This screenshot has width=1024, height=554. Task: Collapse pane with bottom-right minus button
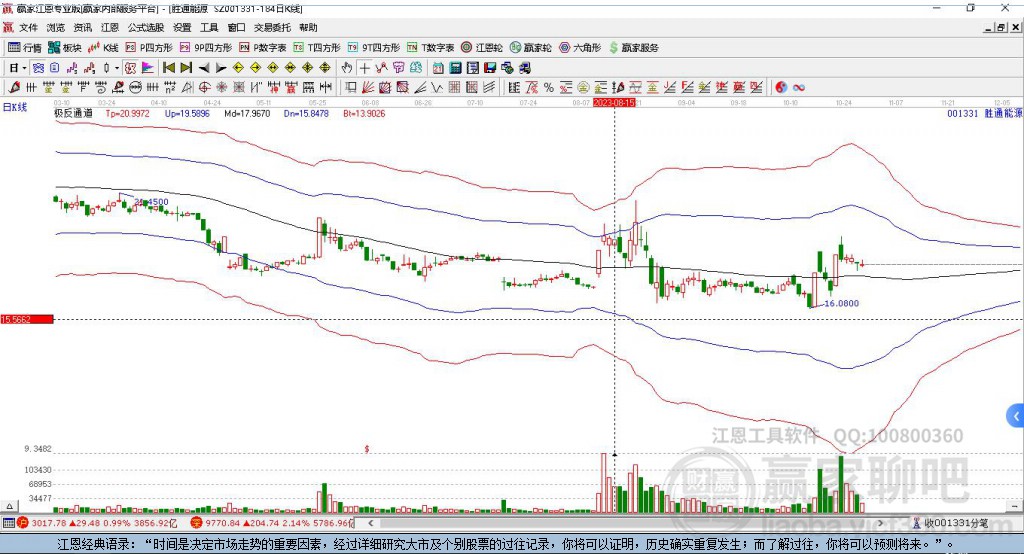[1014, 506]
